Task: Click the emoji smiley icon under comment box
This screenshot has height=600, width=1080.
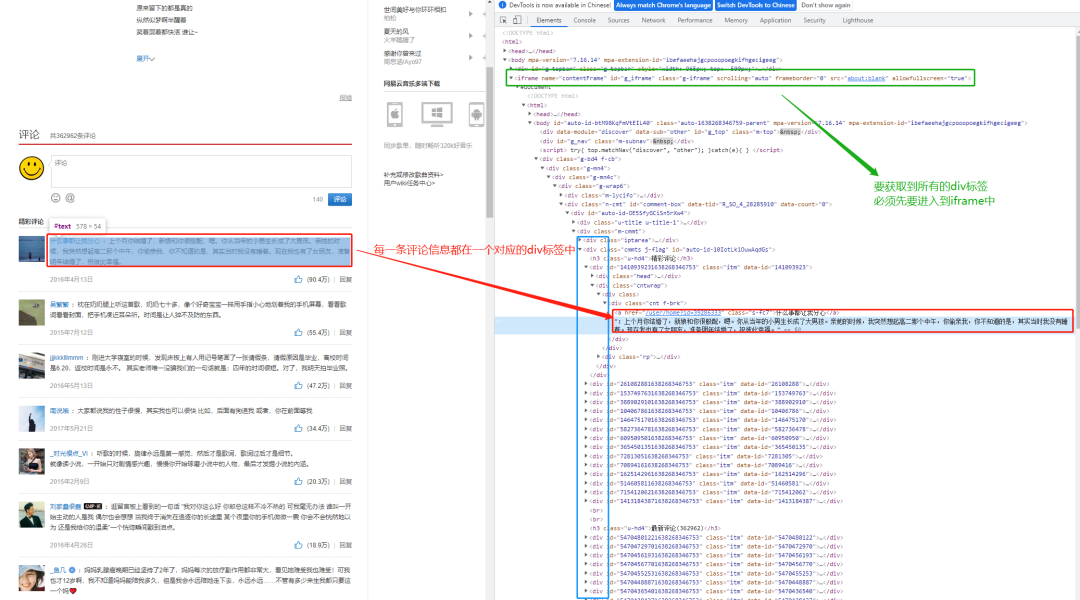Action: 56,198
